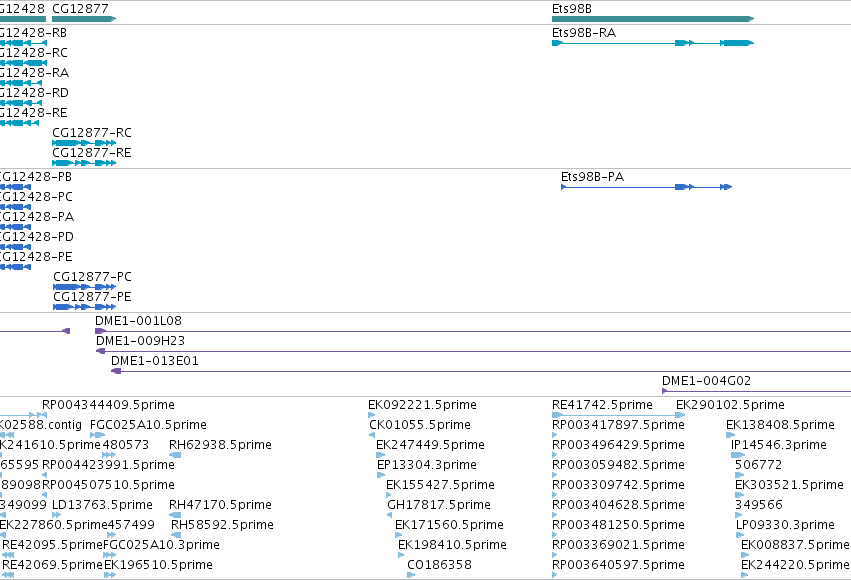Click the DME1-004G02 clone marker
The height and width of the screenshot is (580, 851).
(665, 391)
